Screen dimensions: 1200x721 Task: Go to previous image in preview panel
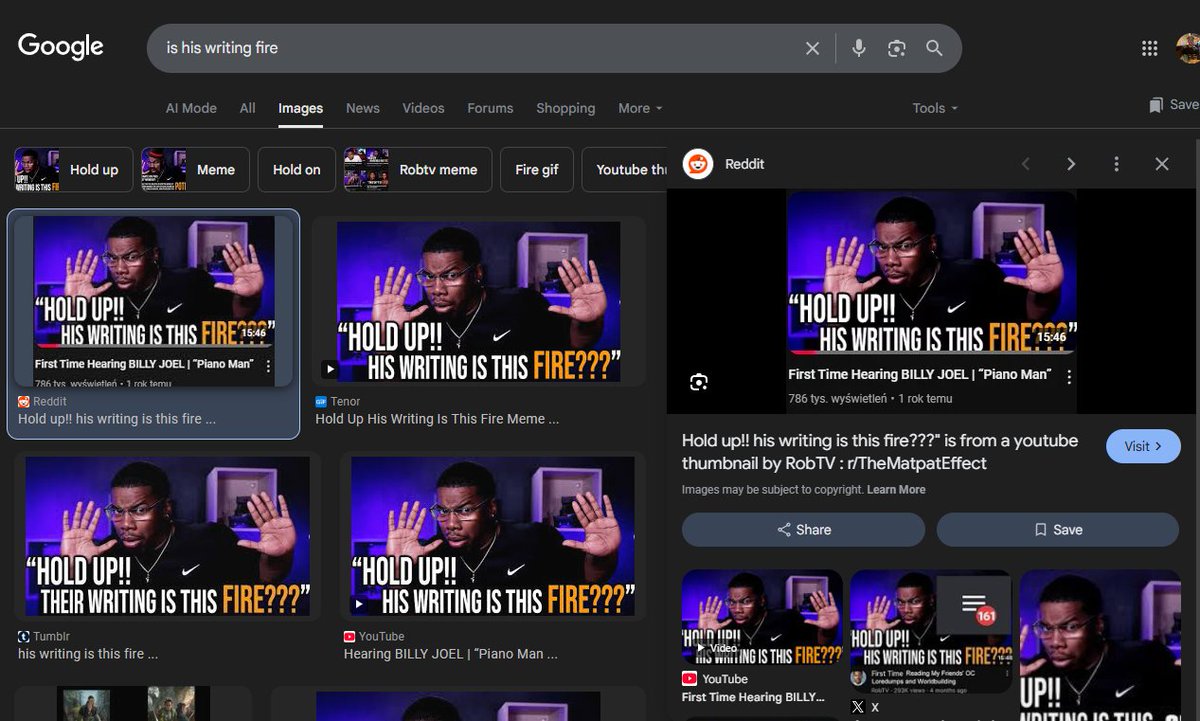[1025, 164]
